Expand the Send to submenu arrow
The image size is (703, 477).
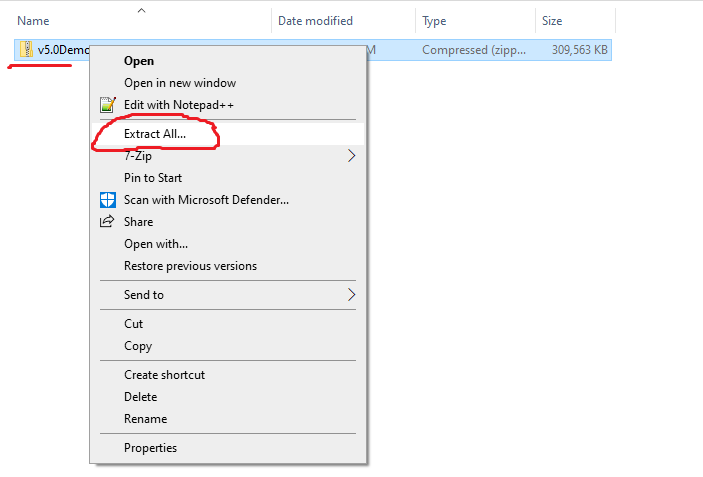coord(352,295)
